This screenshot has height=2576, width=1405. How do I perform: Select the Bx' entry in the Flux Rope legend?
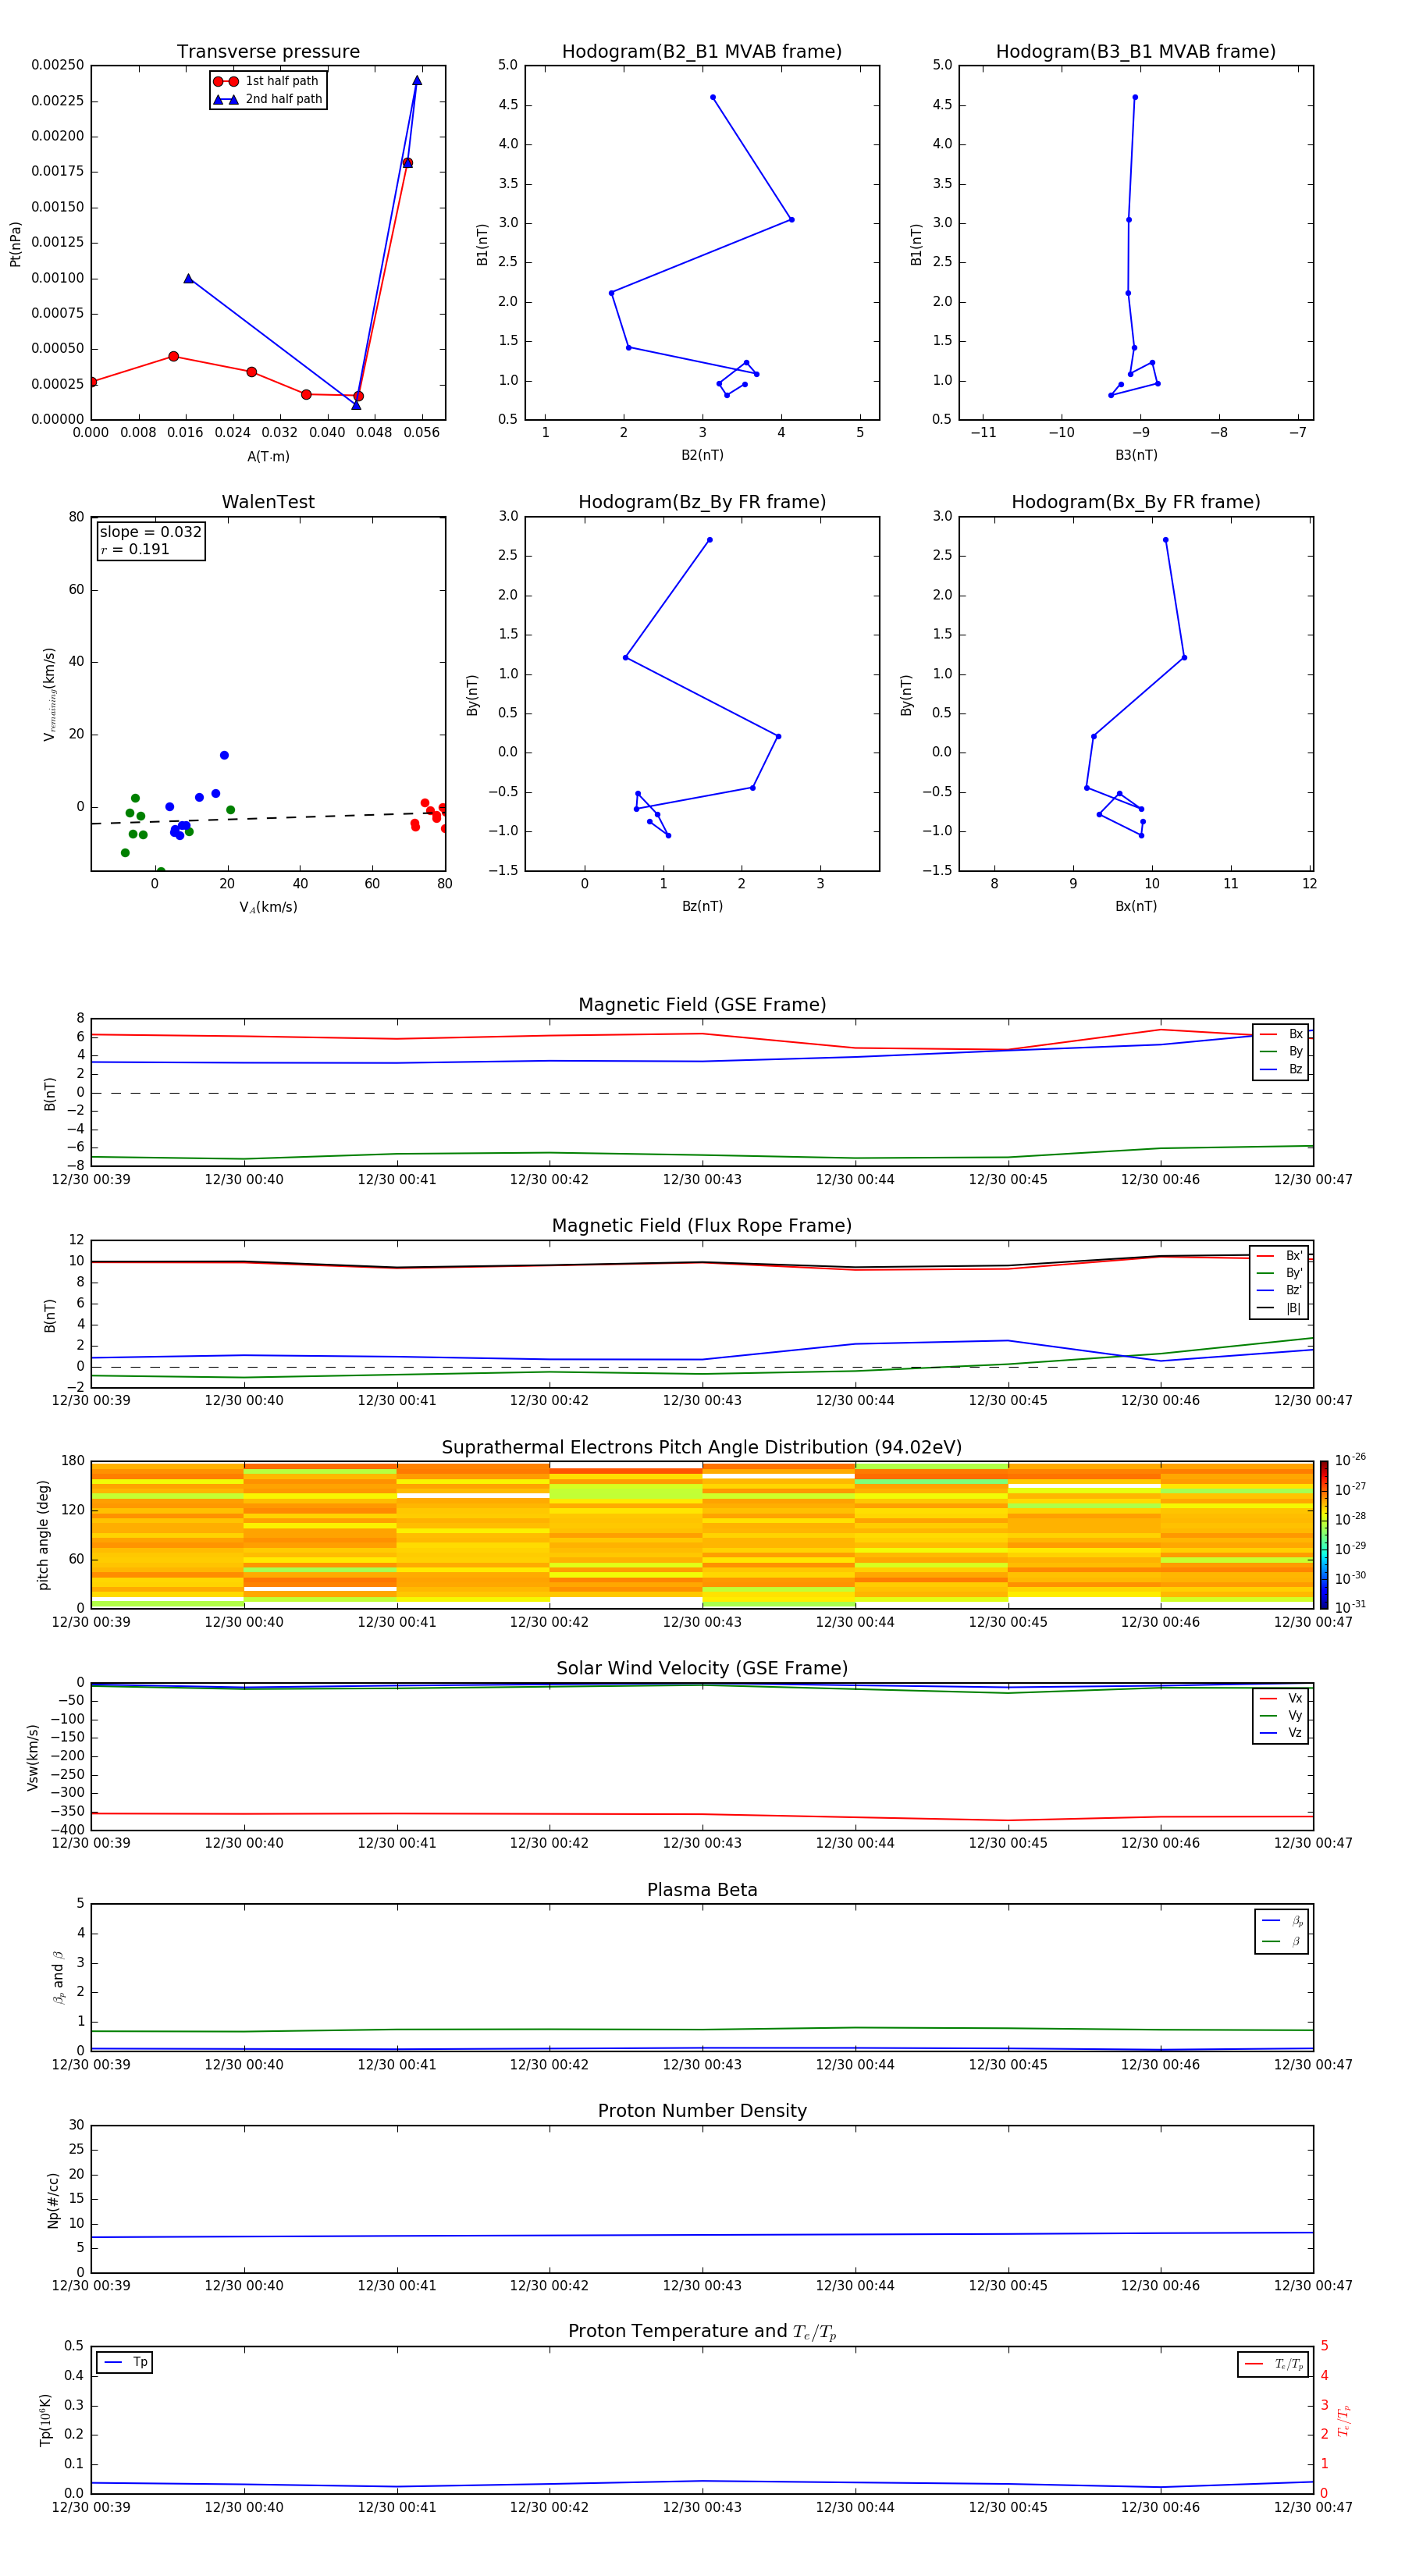click(x=1279, y=1256)
